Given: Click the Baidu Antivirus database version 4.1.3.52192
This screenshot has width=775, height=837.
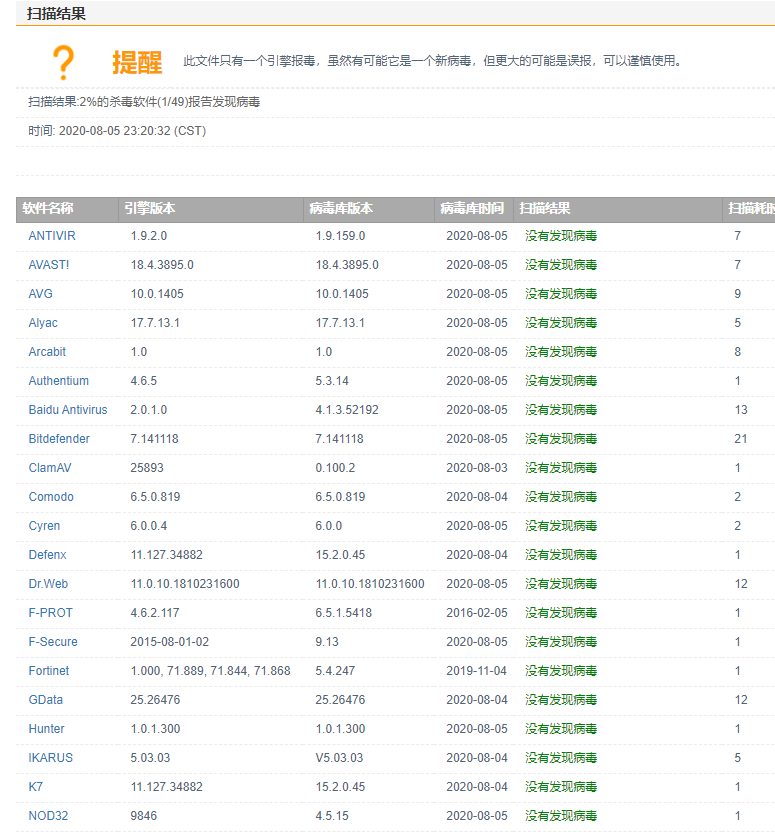Looking at the screenshot, I should pyautogui.click(x=347, y=410).
